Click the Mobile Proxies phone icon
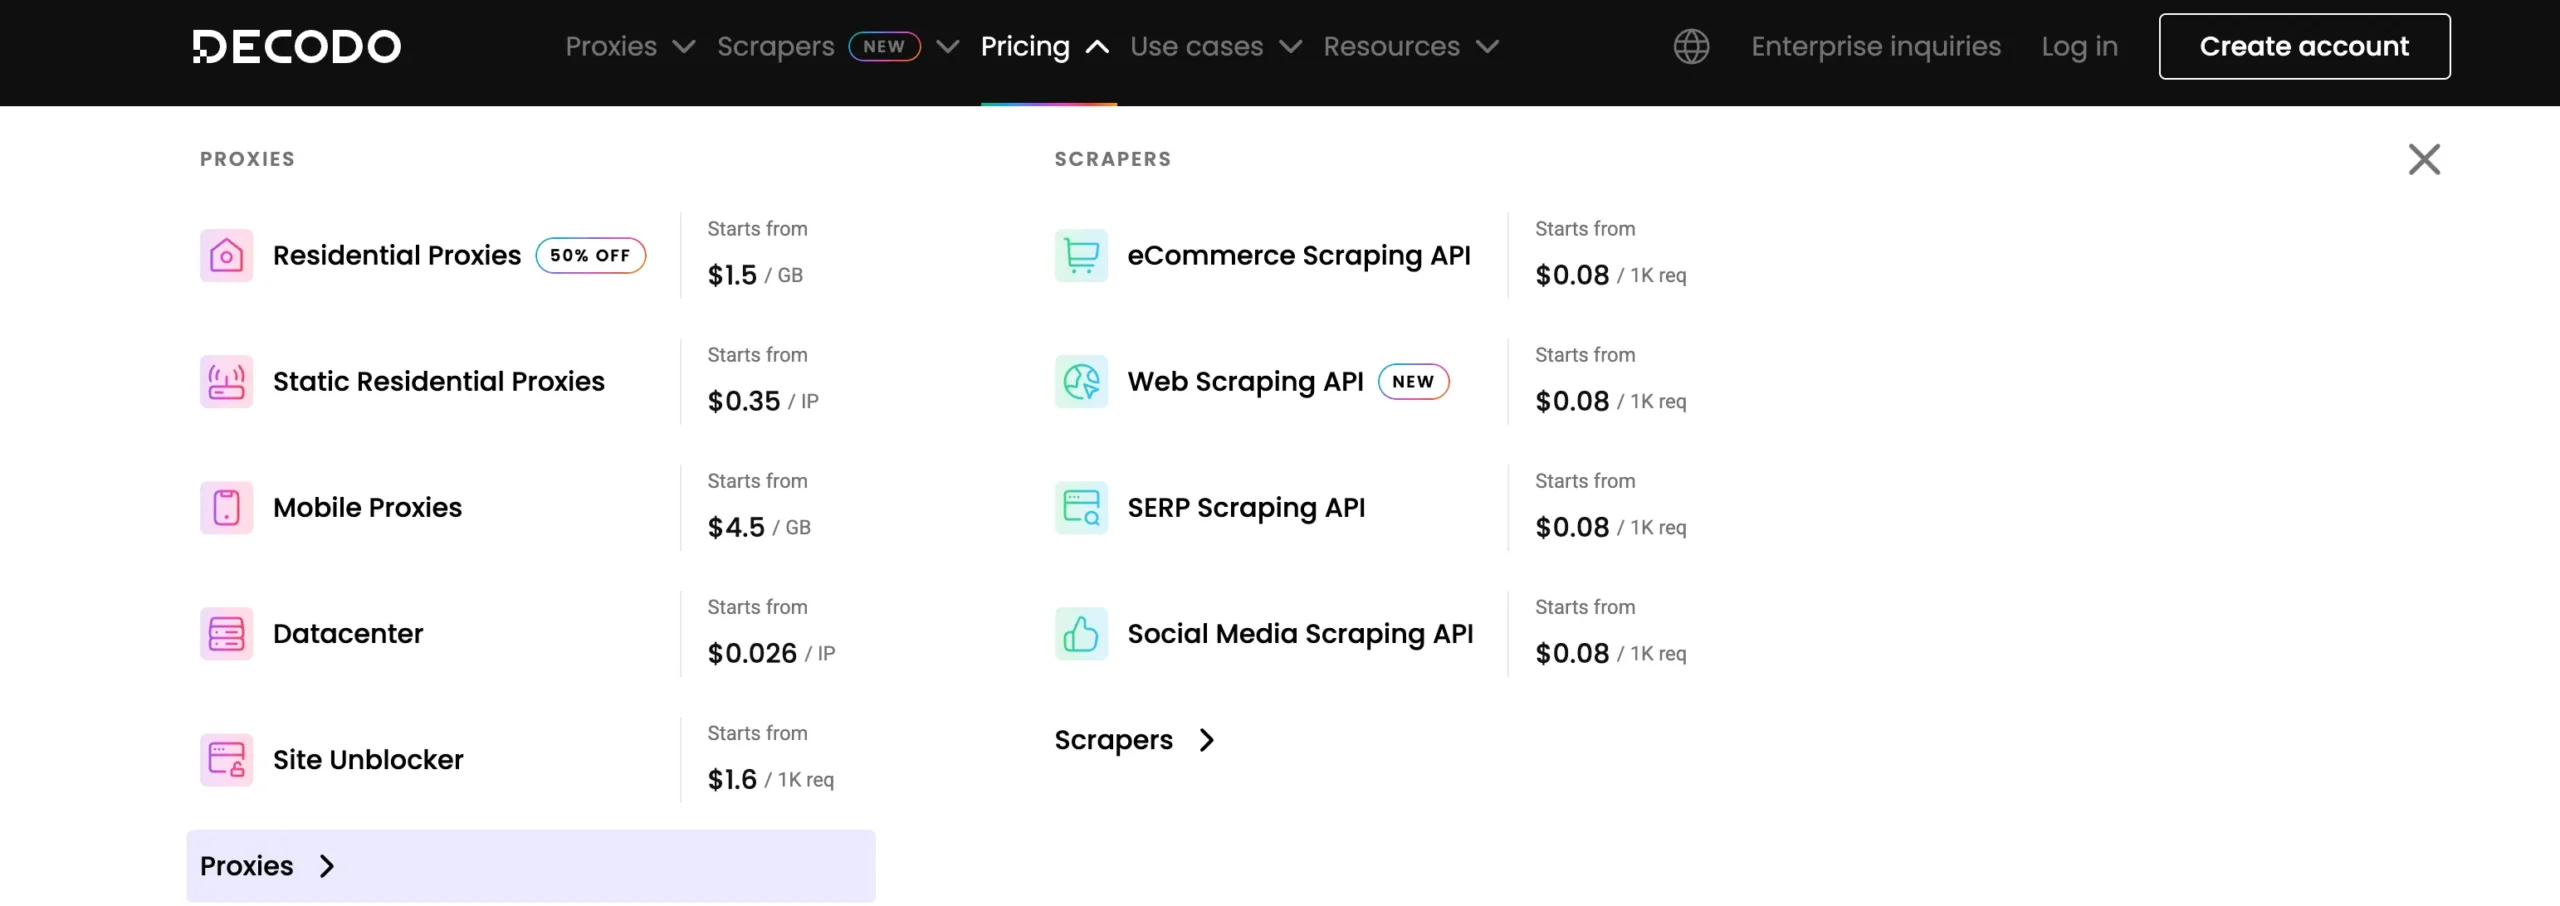The height and width of the screenshot is (906, 2560). tap(226, 507)
